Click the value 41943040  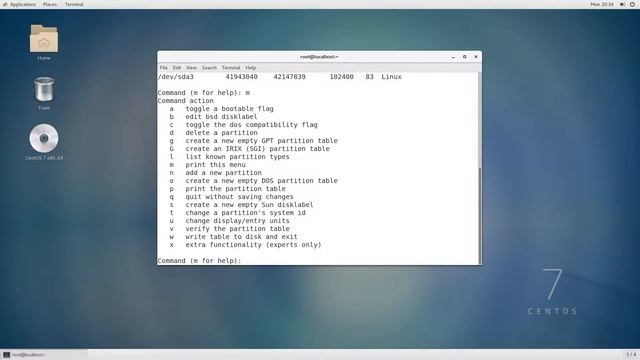pos(241,77)
